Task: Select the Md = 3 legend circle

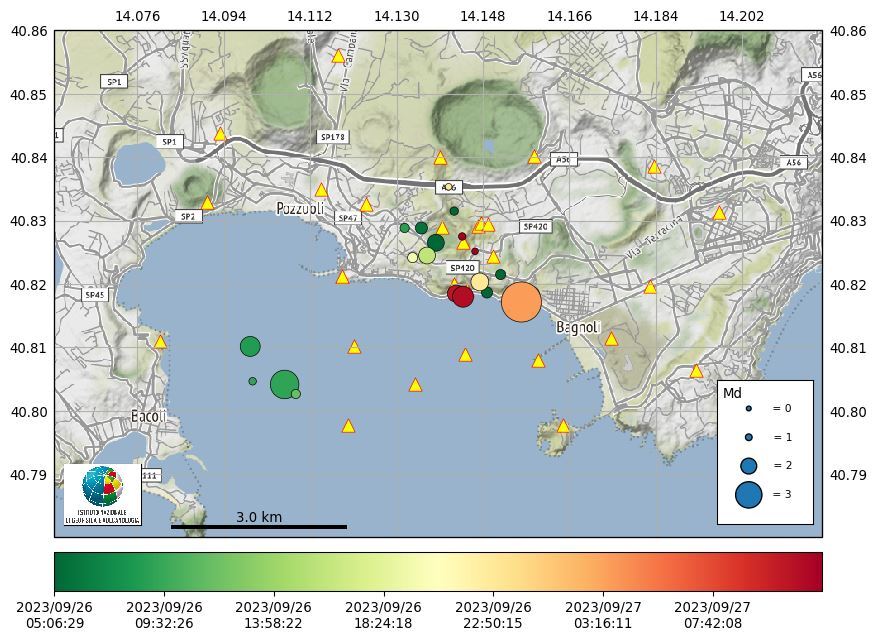Action: (748, 494)
